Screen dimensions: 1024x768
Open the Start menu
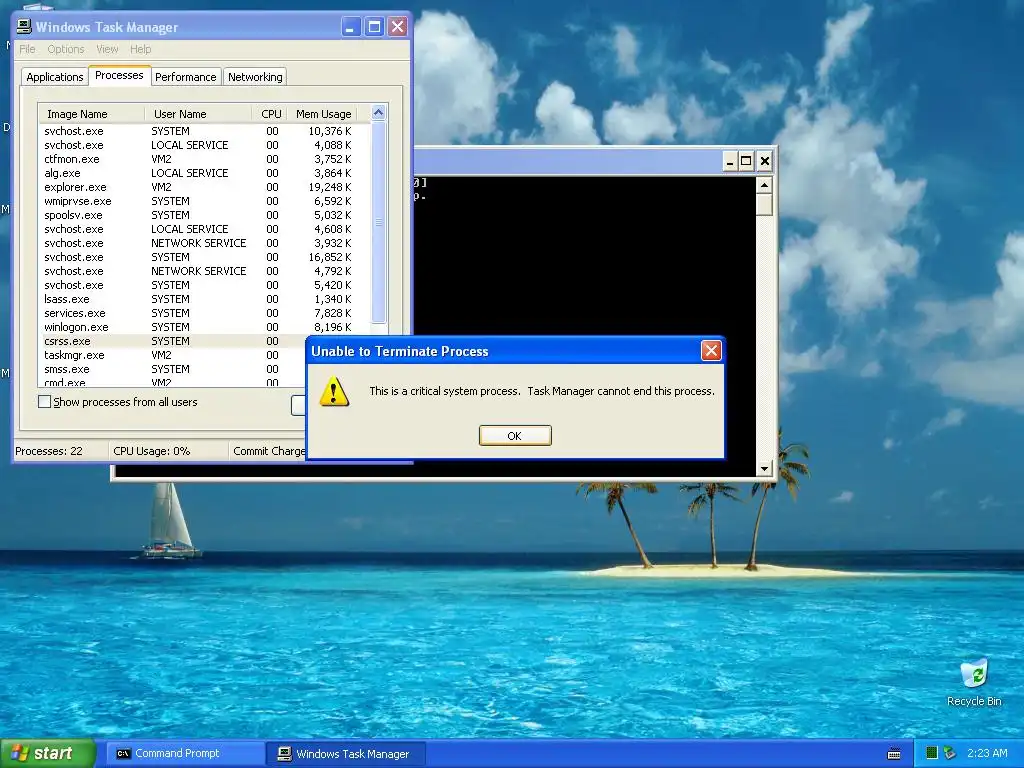[48, 754]
